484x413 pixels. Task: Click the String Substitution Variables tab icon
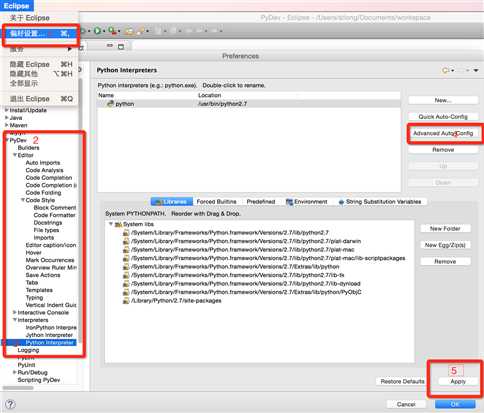[x=341, y=202]
